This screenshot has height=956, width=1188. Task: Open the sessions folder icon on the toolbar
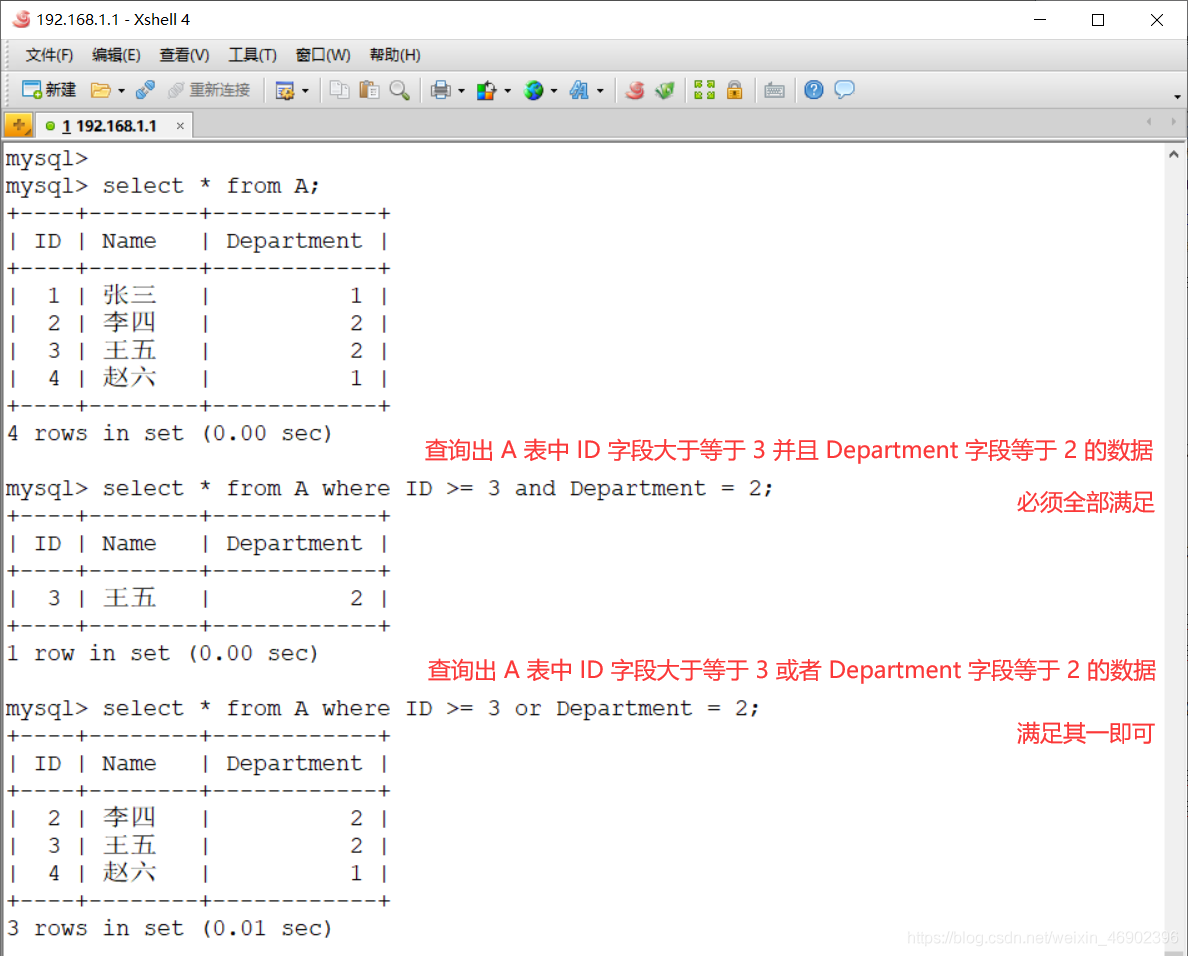[101, 90]
